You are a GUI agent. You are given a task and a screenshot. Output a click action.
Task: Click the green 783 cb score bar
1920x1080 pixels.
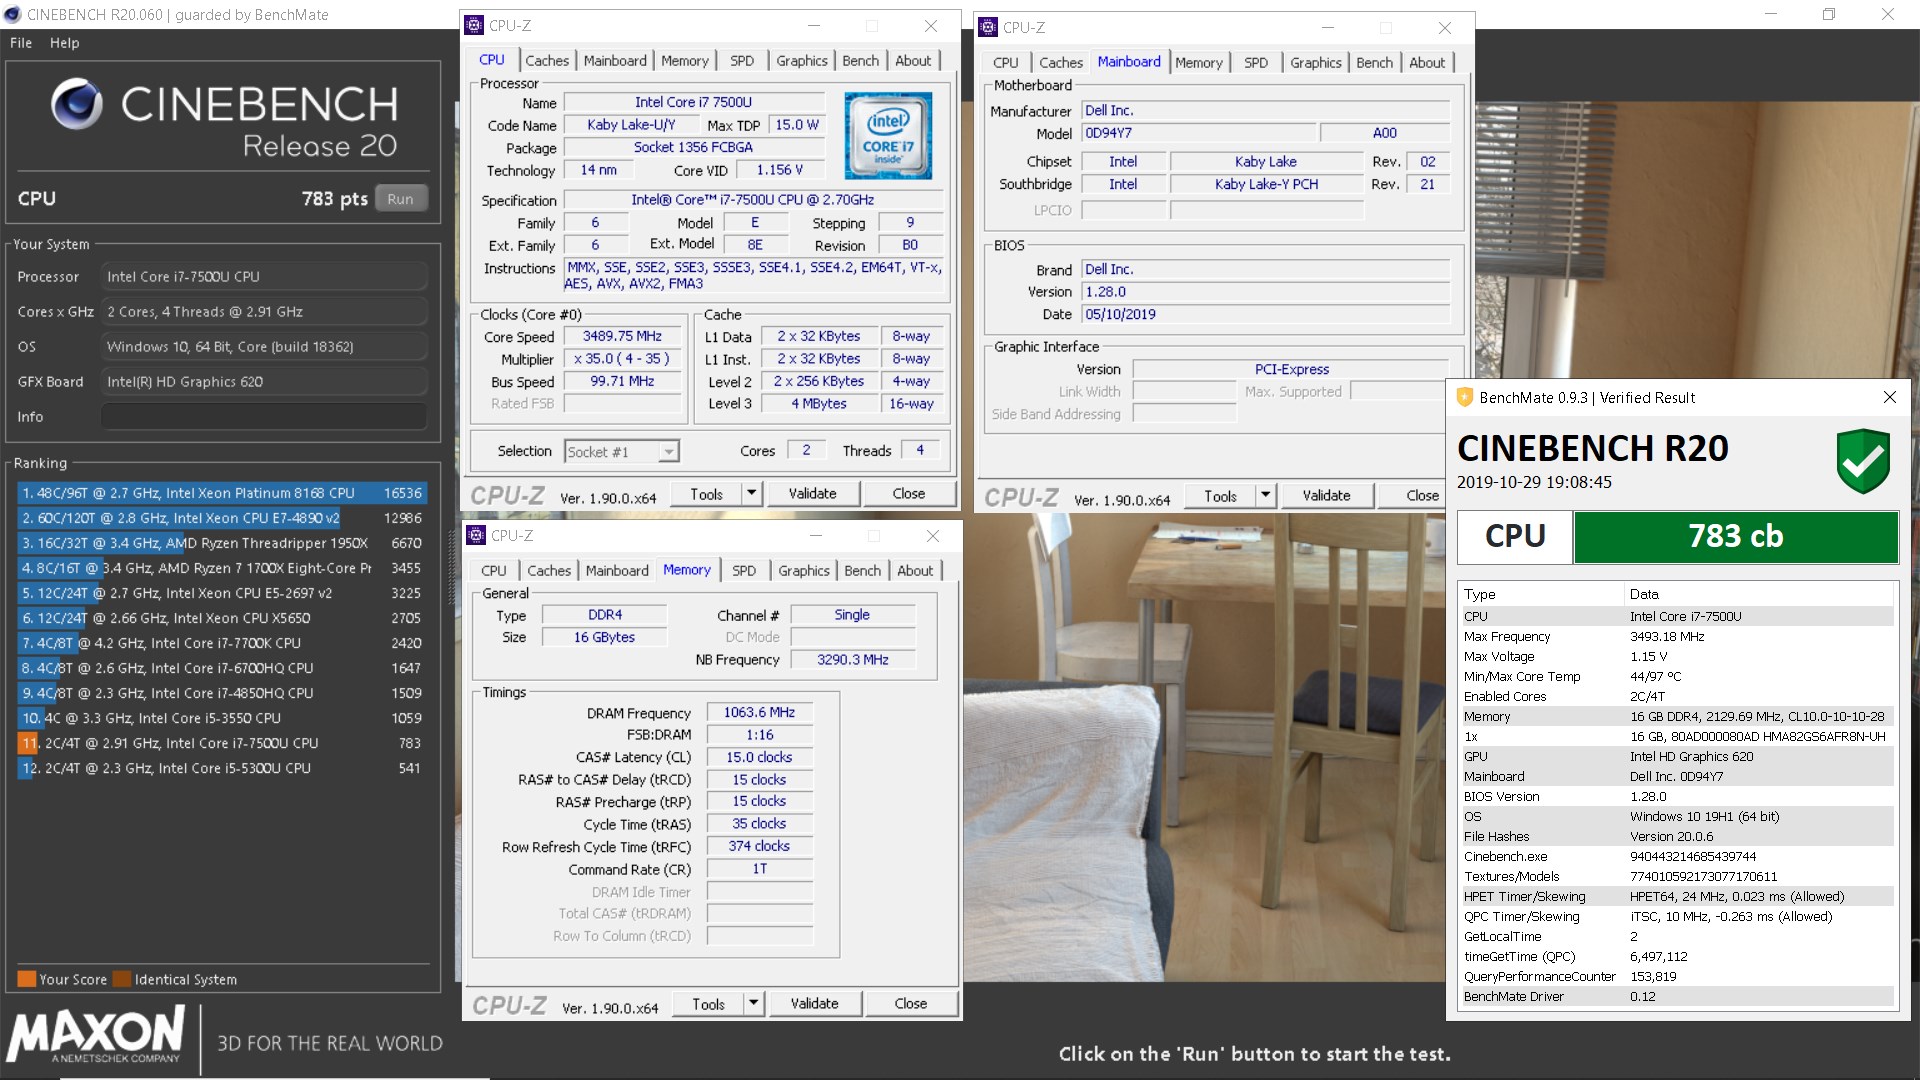[x=1735, y=537]
